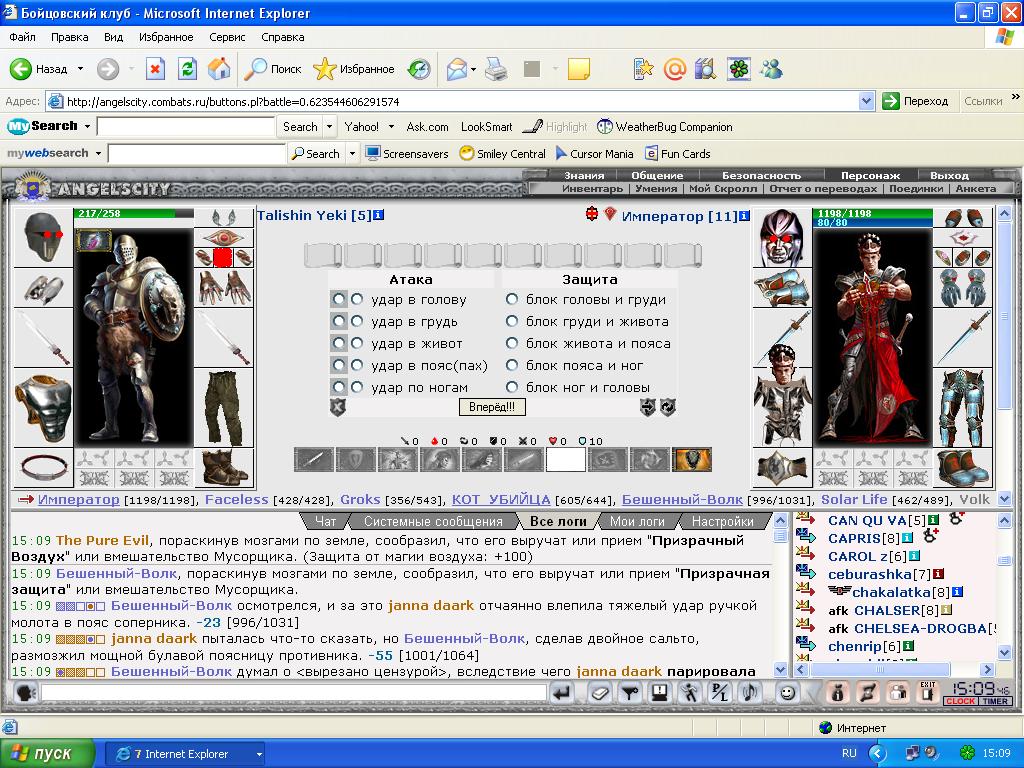Click the masked helmet slot of Император
The width and height of the screenshot is (1024, 768).
(x=782, y=238)
